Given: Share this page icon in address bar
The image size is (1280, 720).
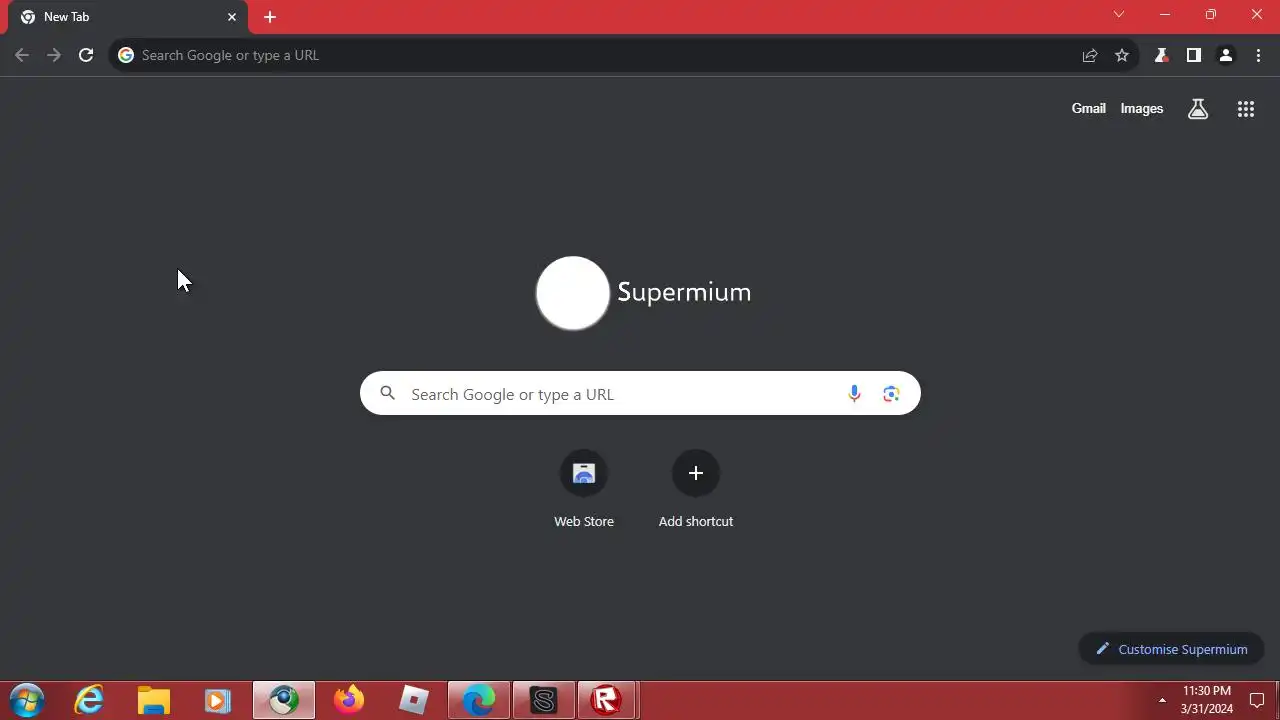Looking at the screenshot, I should pos(1090,55).
